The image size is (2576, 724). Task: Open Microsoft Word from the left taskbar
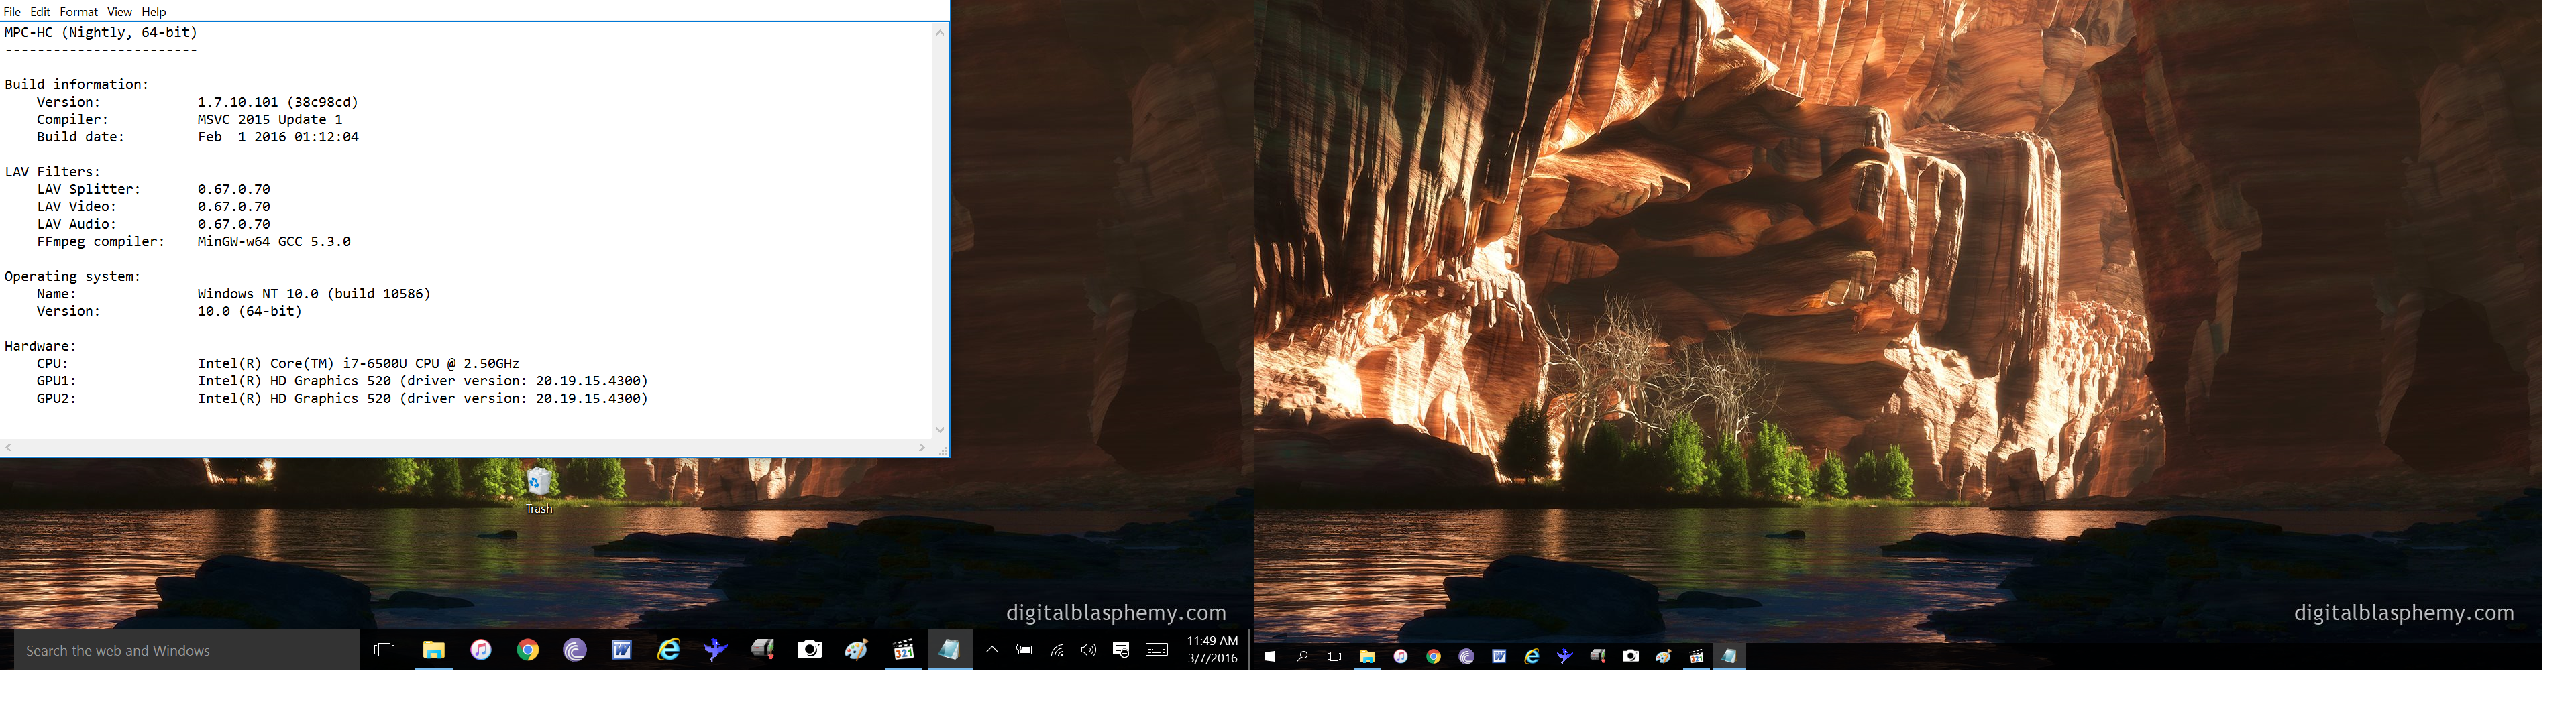tap(621, 650)
